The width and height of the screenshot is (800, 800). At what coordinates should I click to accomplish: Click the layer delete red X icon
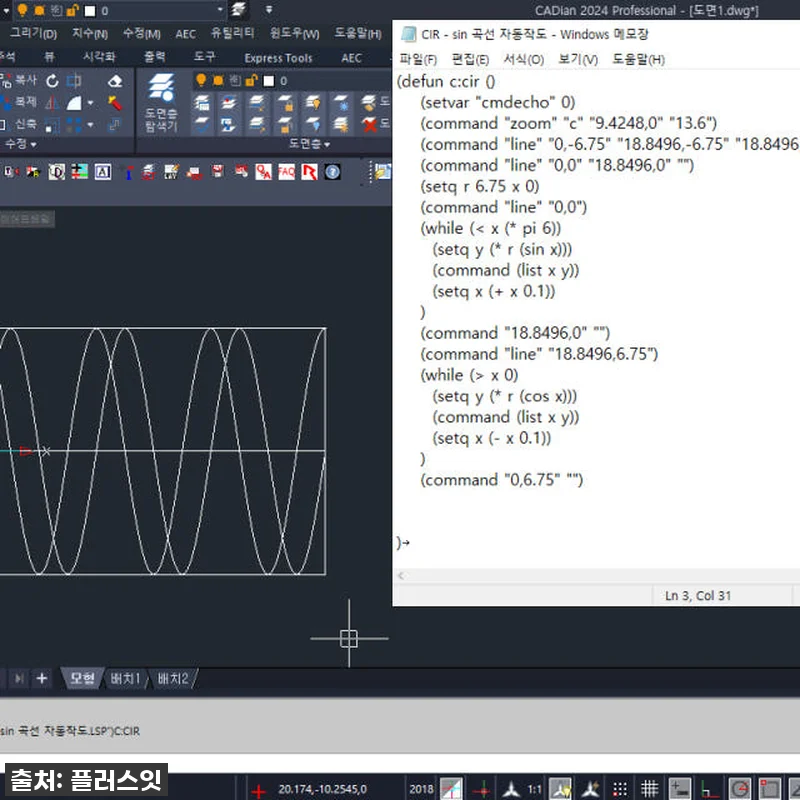(x=369, y=124)
